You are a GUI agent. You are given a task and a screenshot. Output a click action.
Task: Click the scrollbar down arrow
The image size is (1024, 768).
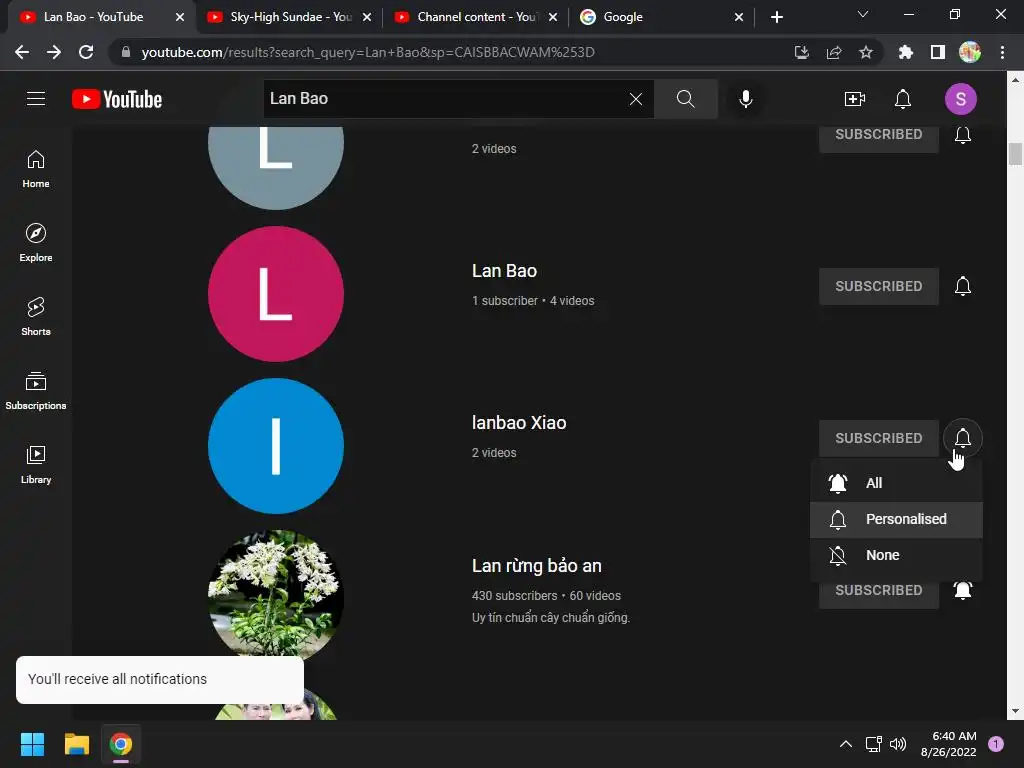pos(1014,711)
